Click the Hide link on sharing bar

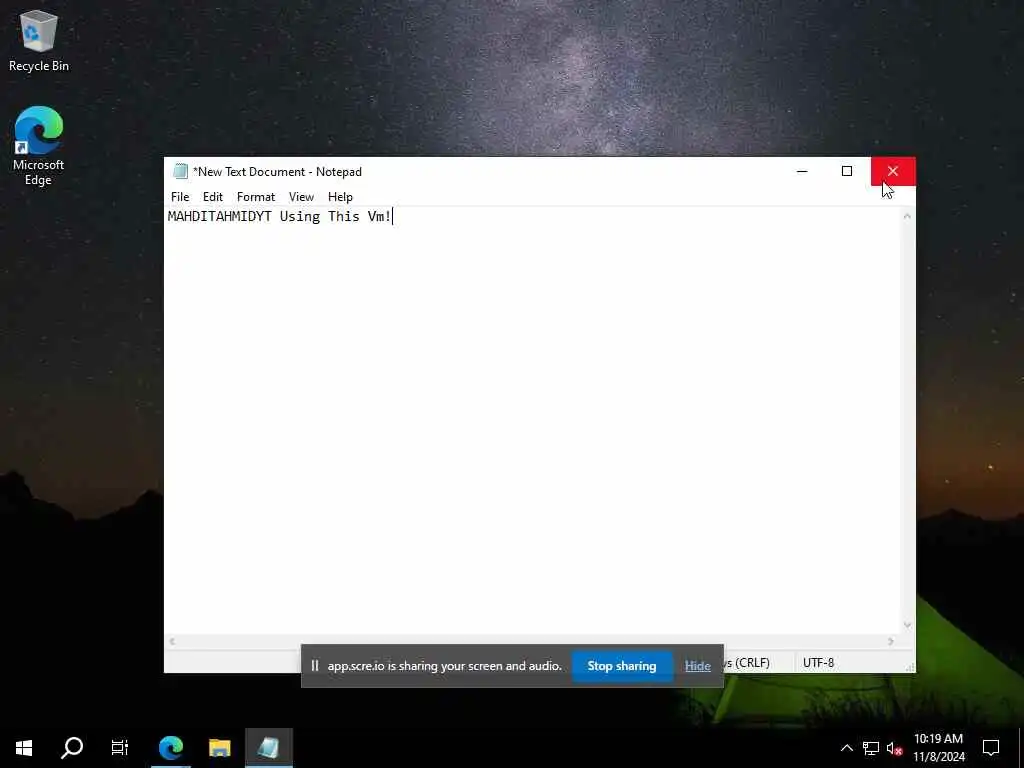(697, 666)
